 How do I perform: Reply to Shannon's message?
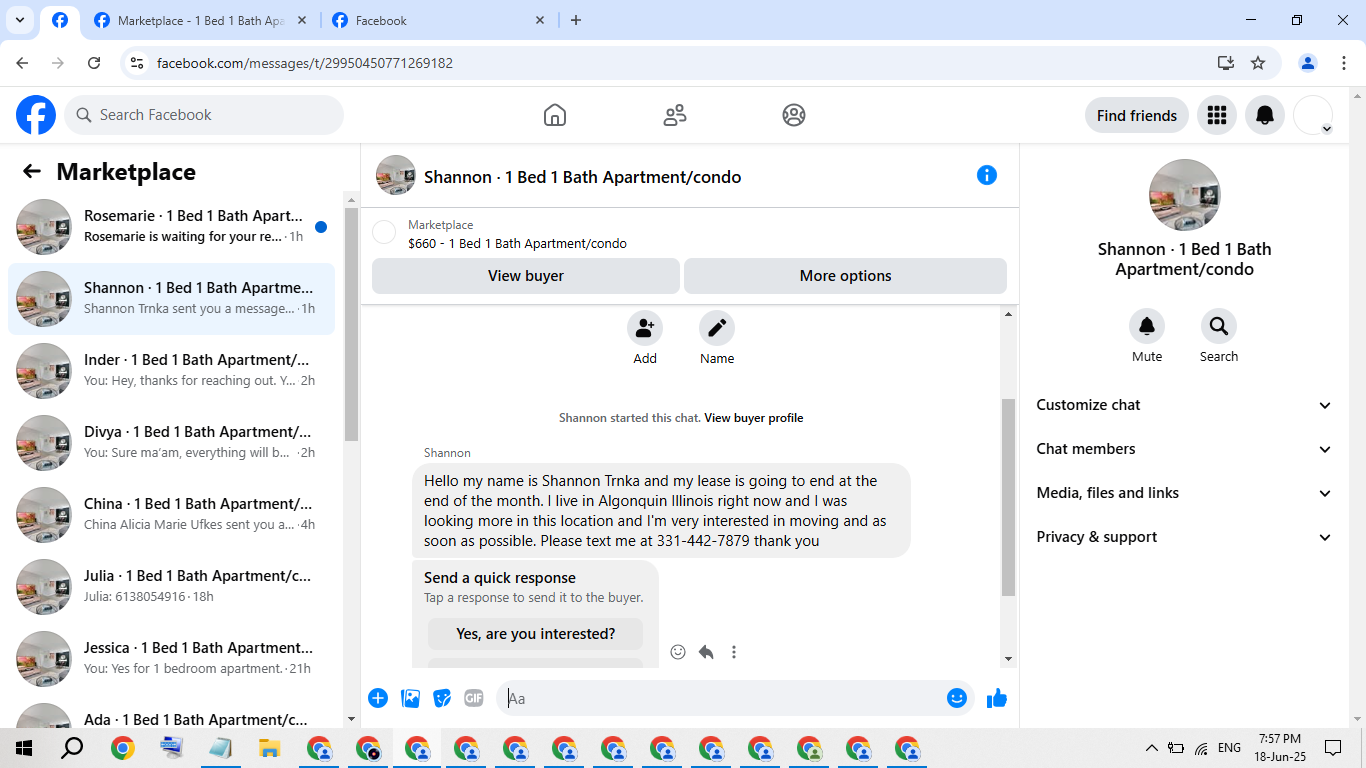pyautogui.click(x=706, y=652)
